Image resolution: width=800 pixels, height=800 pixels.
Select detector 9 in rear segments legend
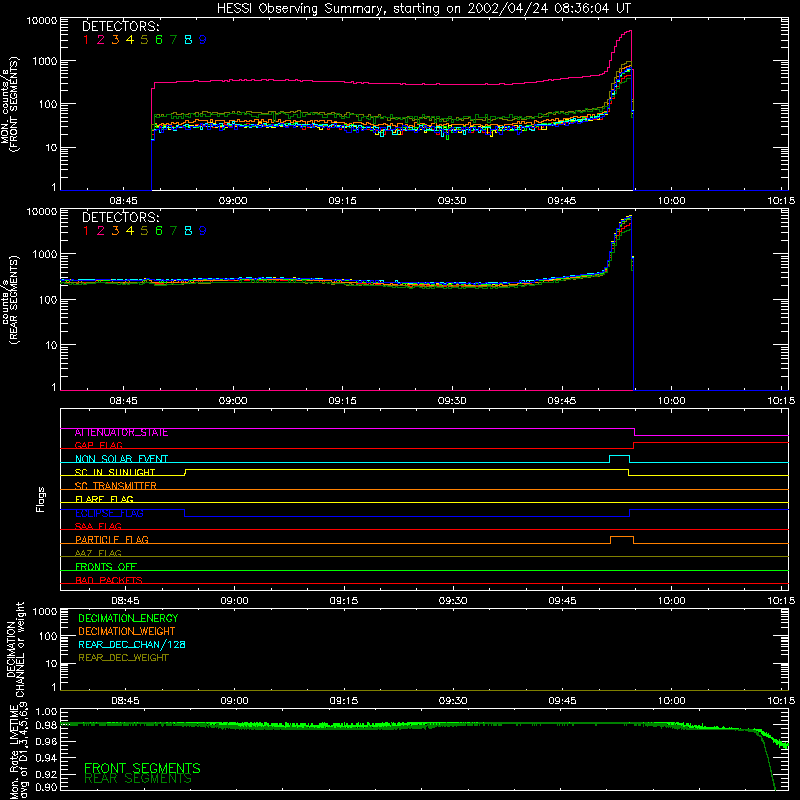coord(203,231)
